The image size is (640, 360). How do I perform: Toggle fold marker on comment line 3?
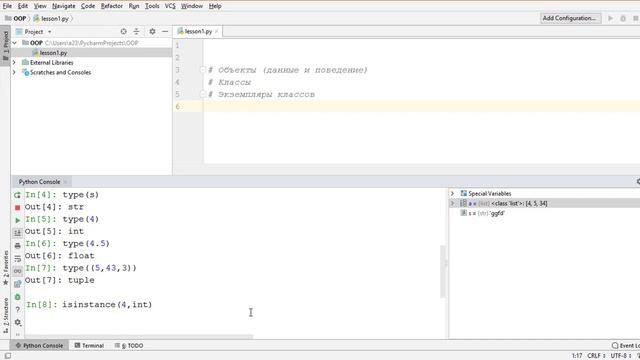click(203, 70)
